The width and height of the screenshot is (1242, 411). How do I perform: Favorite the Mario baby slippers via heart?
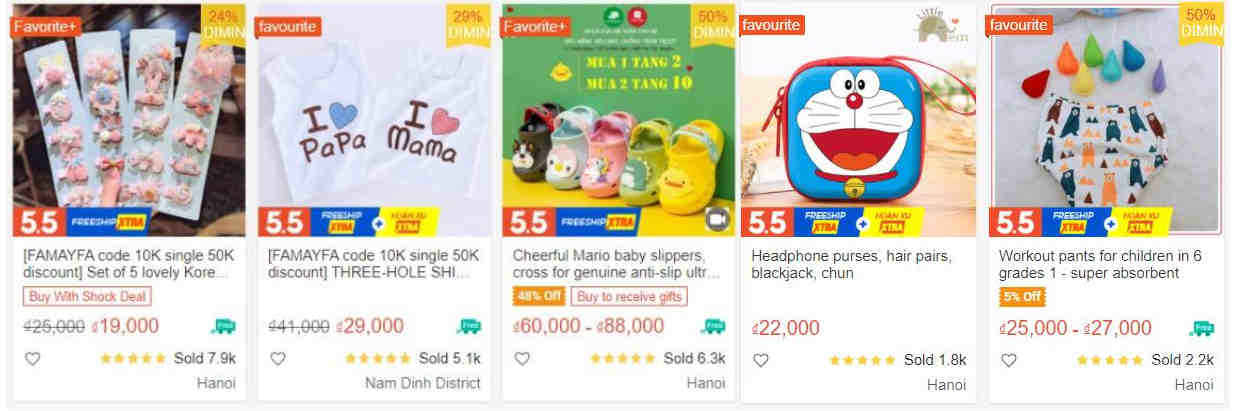pos(522,359)
